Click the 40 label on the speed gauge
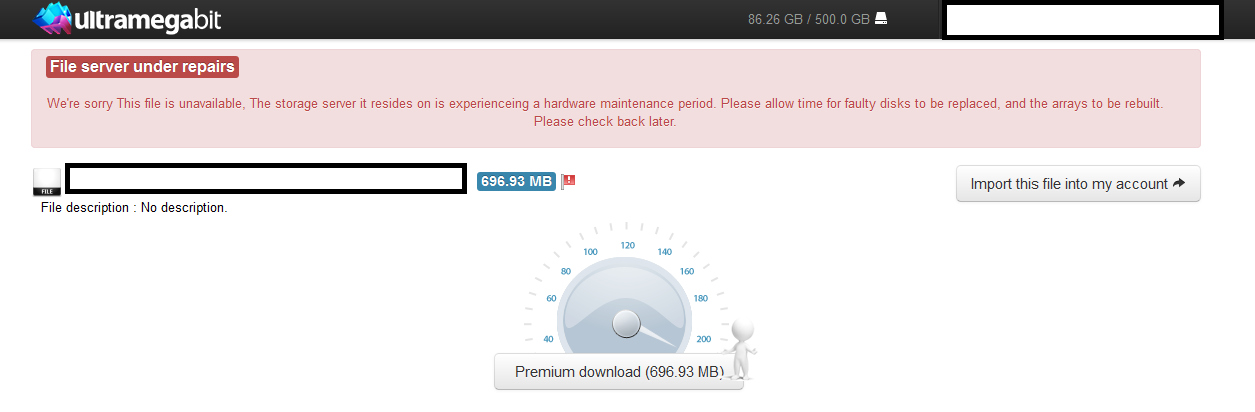The image size is (1255, 412). point(550,340)
